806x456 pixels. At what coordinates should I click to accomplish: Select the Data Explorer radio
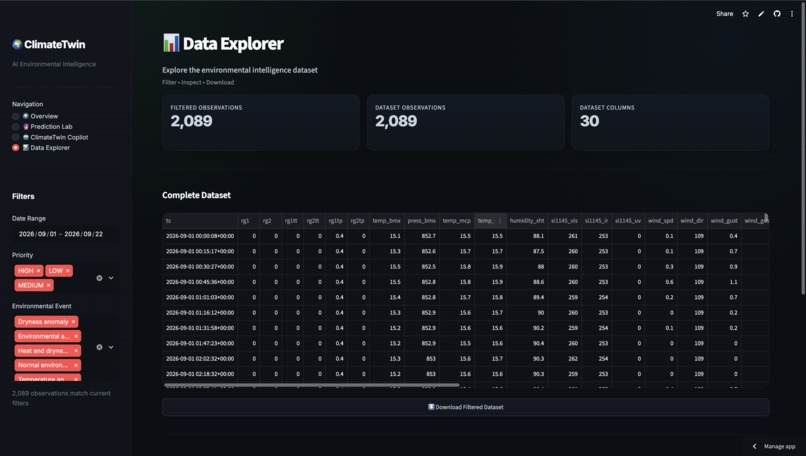pyautogui.click(x=15, y=148)
